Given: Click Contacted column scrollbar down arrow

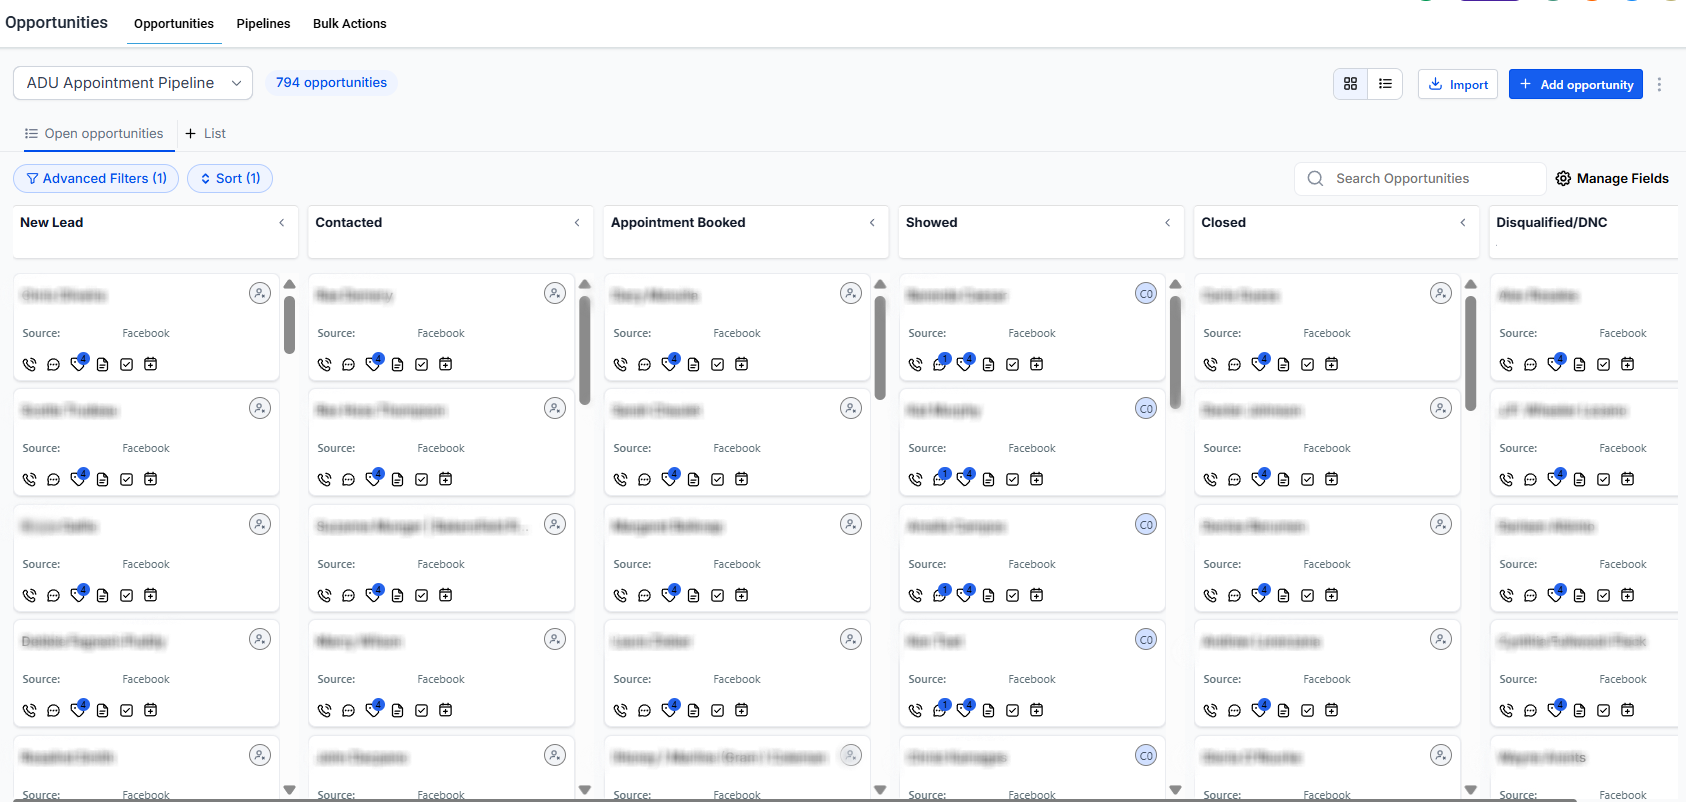Looking at the screenshot, I should click(585, 790).
